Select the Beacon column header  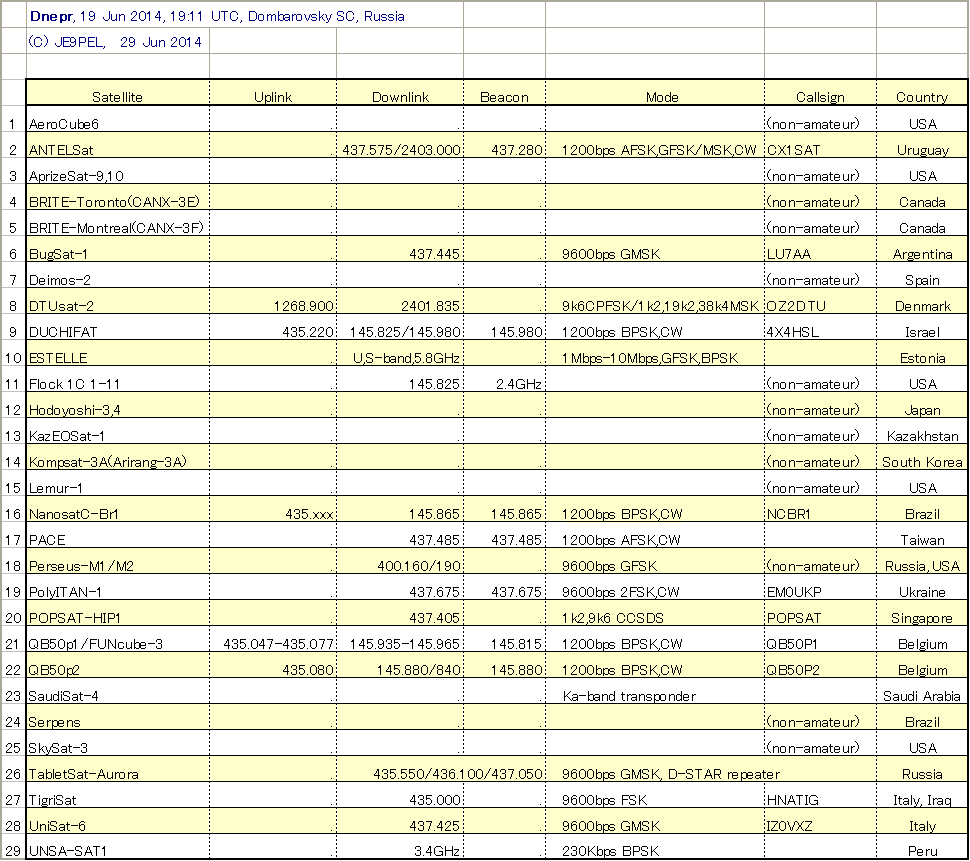coord(504,93)
